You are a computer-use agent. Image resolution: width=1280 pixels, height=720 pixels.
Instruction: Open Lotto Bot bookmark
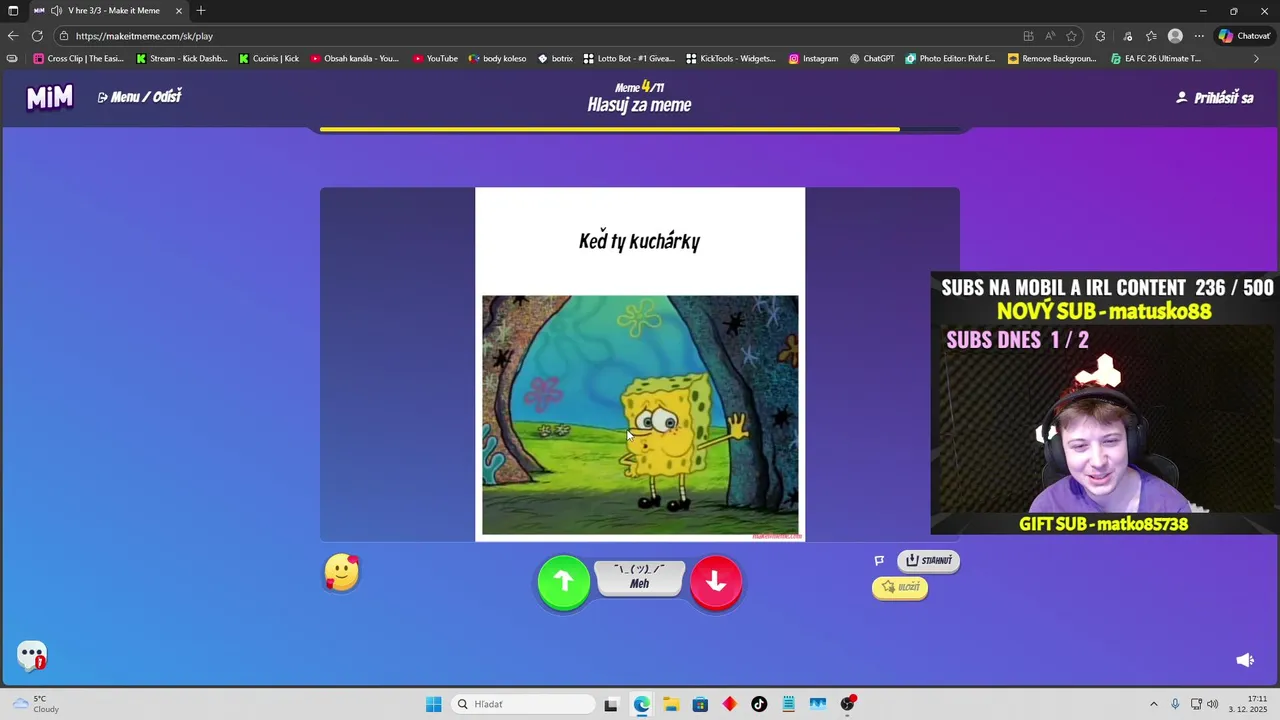click(x=629, y=59)
